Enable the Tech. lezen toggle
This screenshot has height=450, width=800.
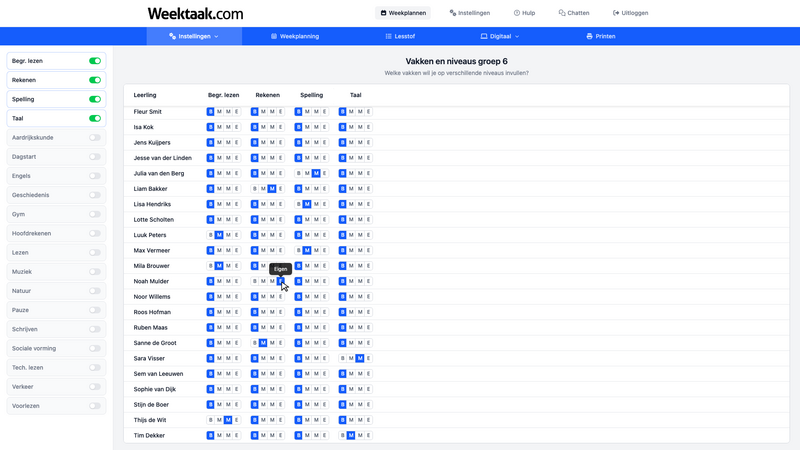(95, 368)
